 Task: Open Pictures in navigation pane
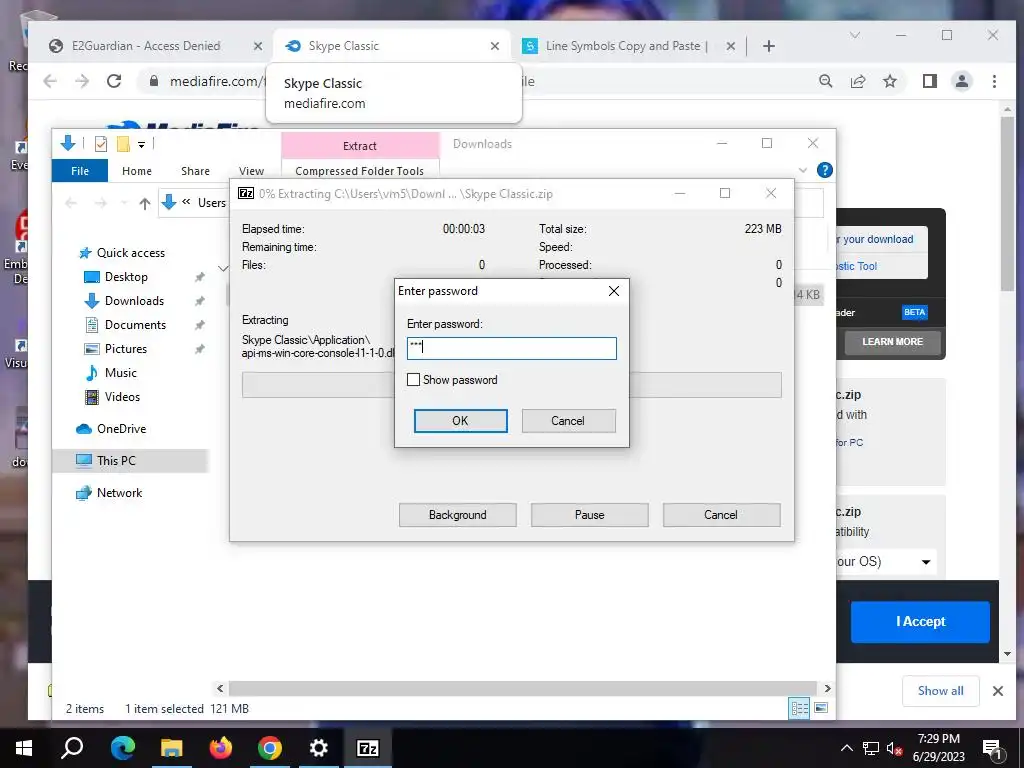pos(125,349)
